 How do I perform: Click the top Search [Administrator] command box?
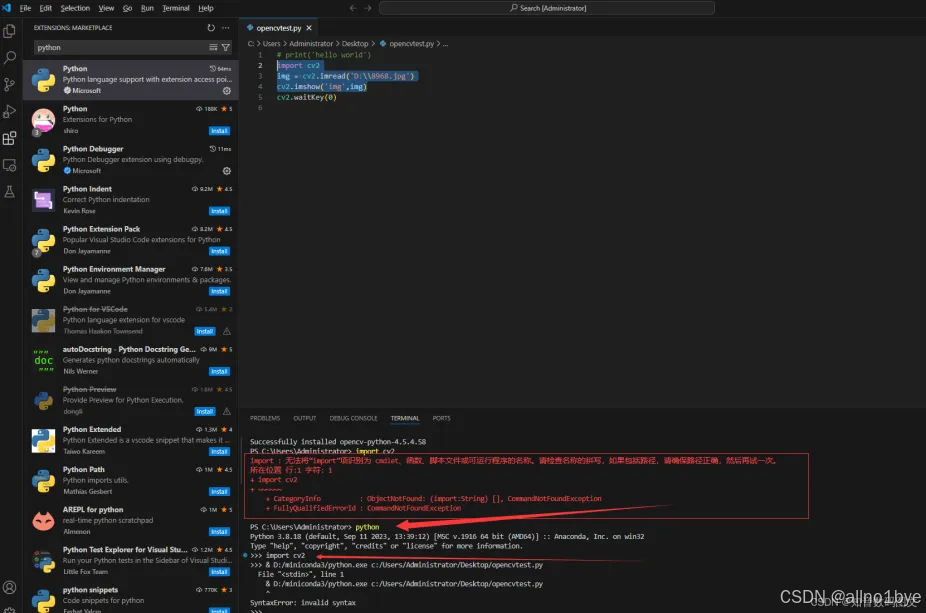547,8
